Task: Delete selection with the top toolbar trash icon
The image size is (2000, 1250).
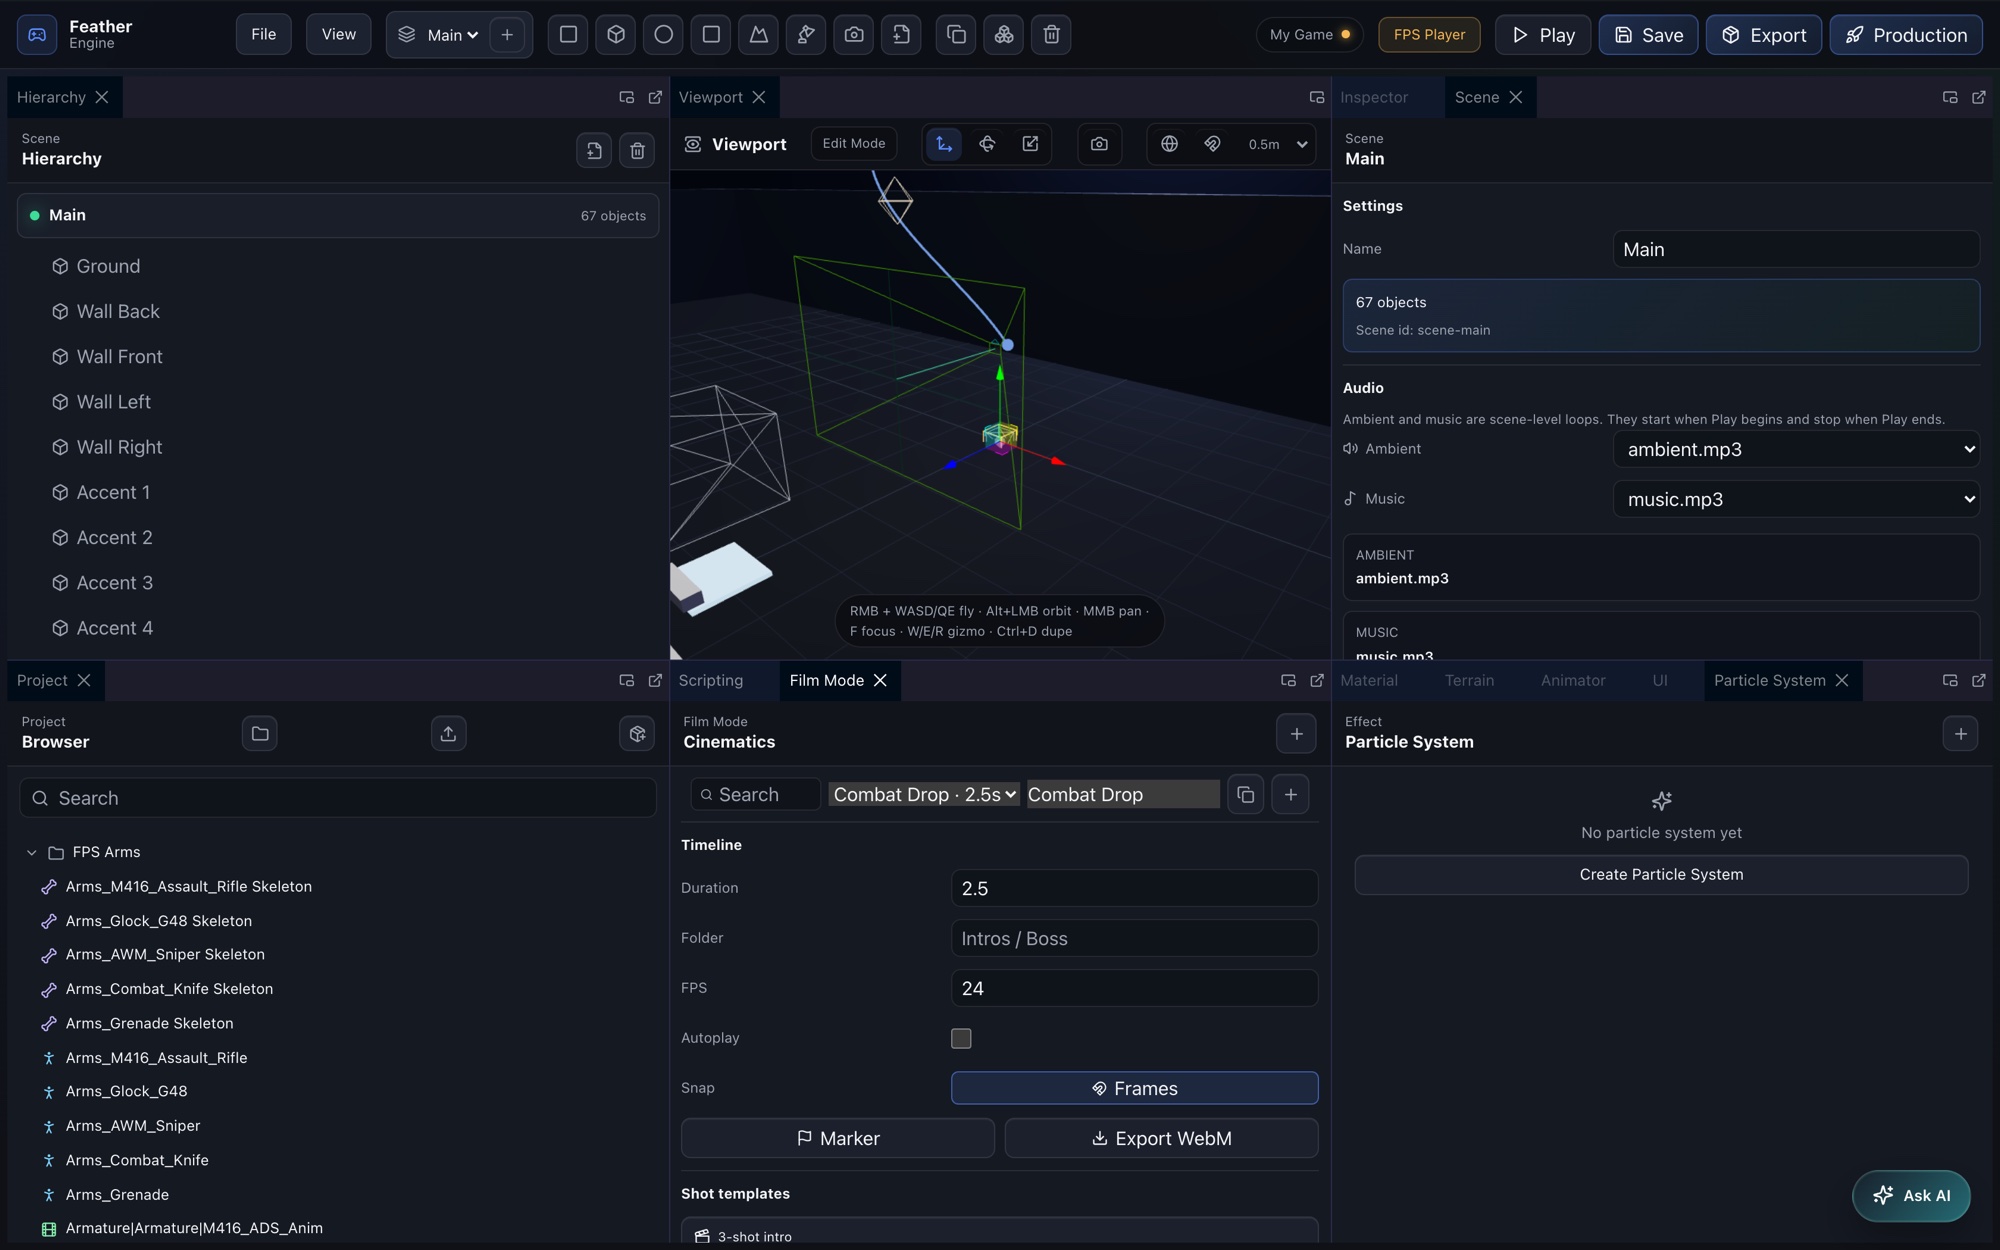Action: [1051, 35]
